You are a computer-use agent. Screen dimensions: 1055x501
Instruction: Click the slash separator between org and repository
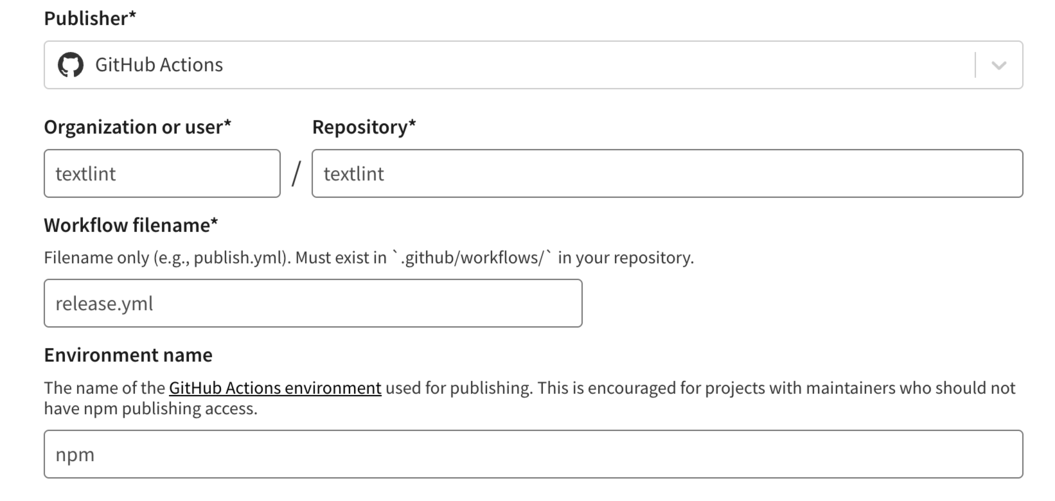pyautogui.click(x=296, y=174)
